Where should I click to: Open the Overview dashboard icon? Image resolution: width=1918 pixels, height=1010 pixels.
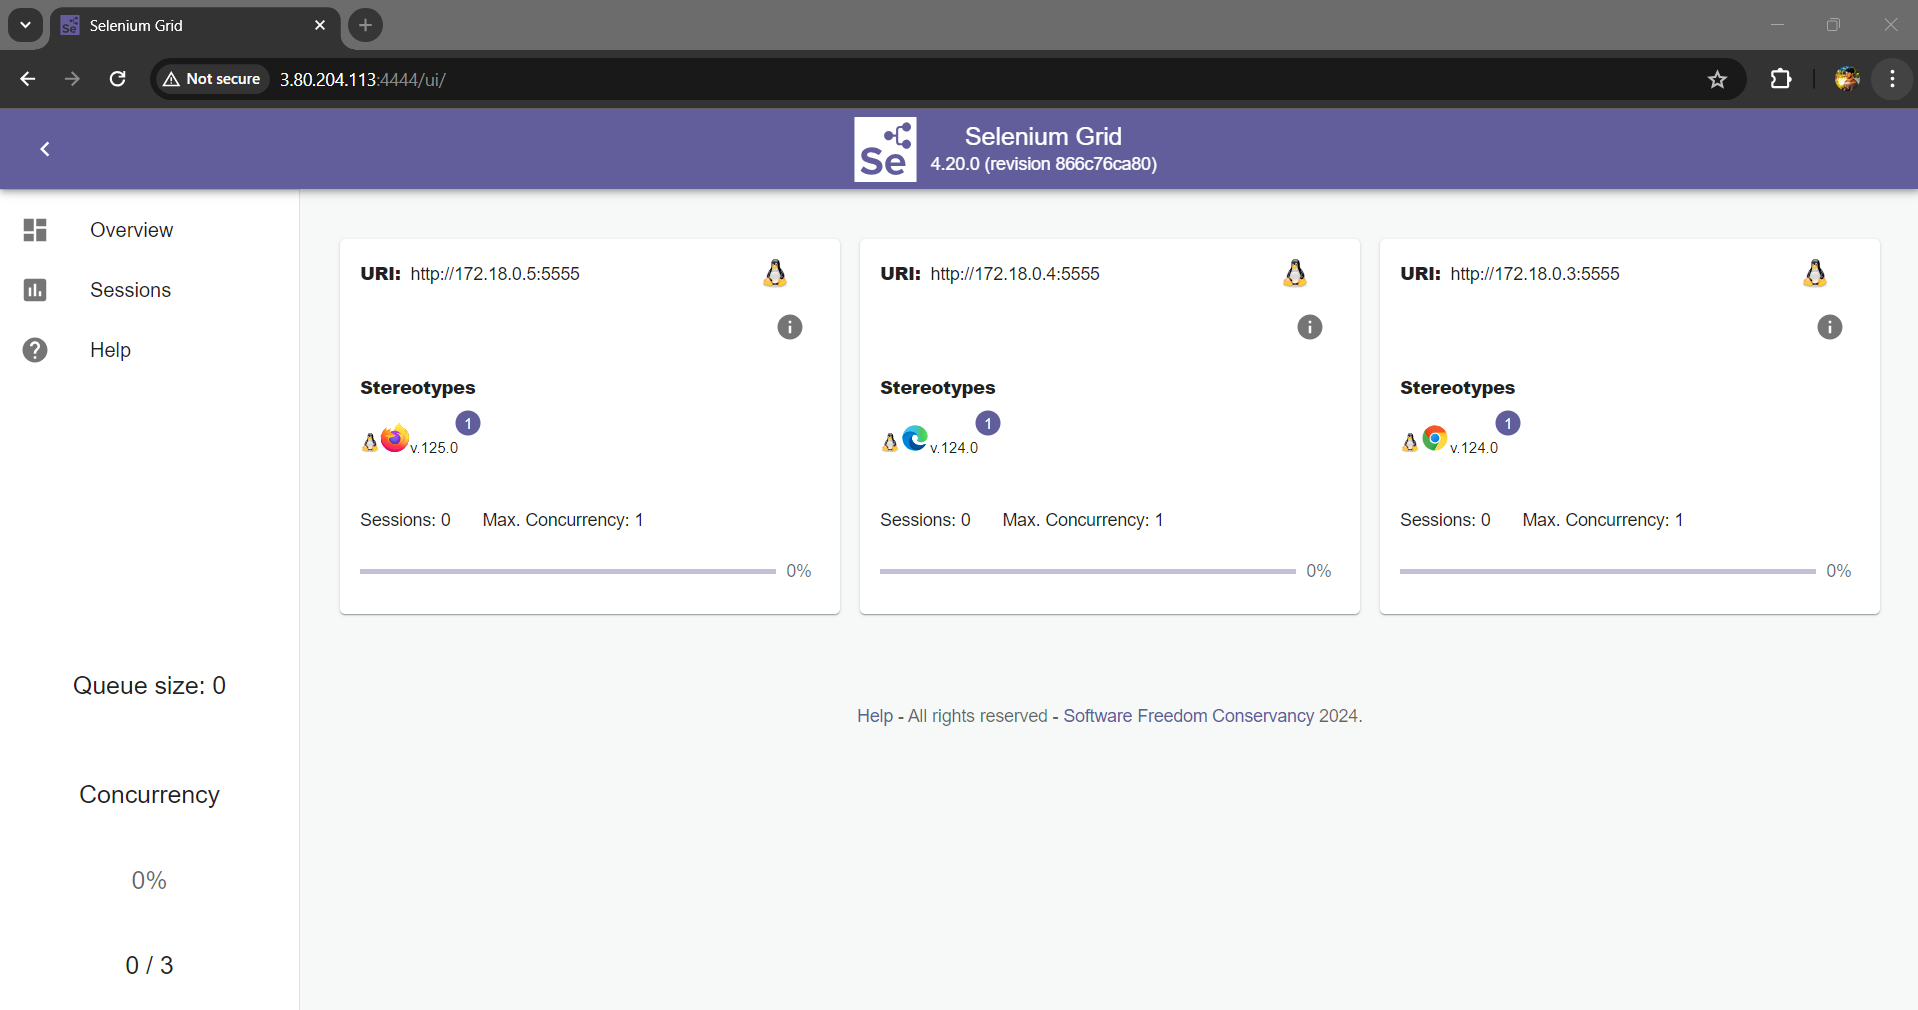35,230
